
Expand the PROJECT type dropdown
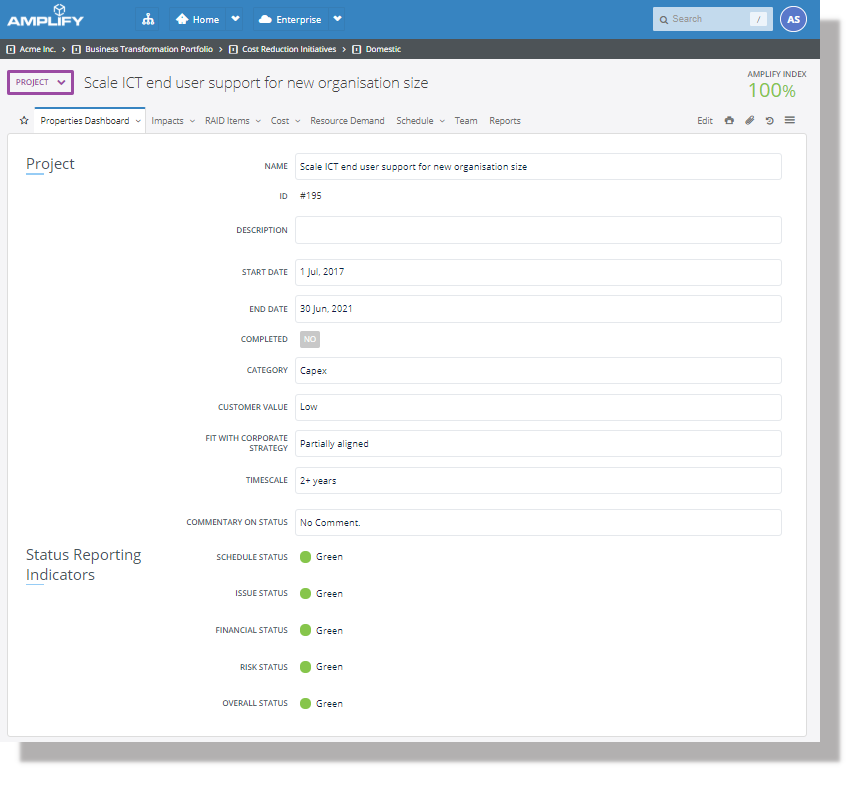pos(41,82)
